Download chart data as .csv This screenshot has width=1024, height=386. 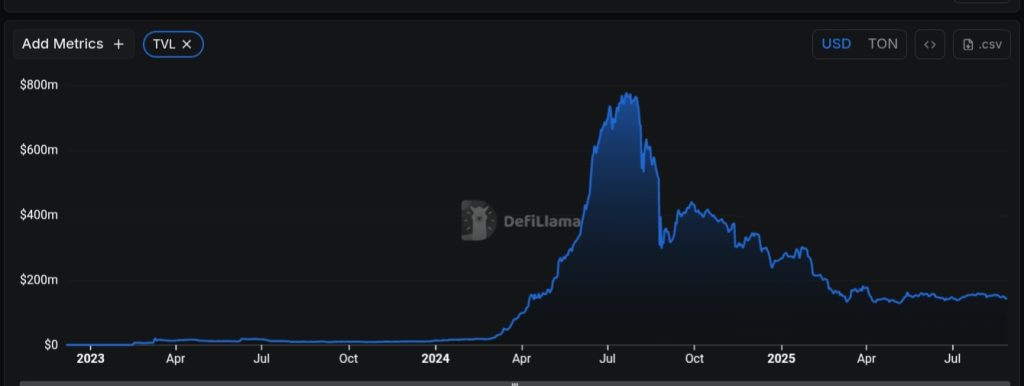pos(982,44)
